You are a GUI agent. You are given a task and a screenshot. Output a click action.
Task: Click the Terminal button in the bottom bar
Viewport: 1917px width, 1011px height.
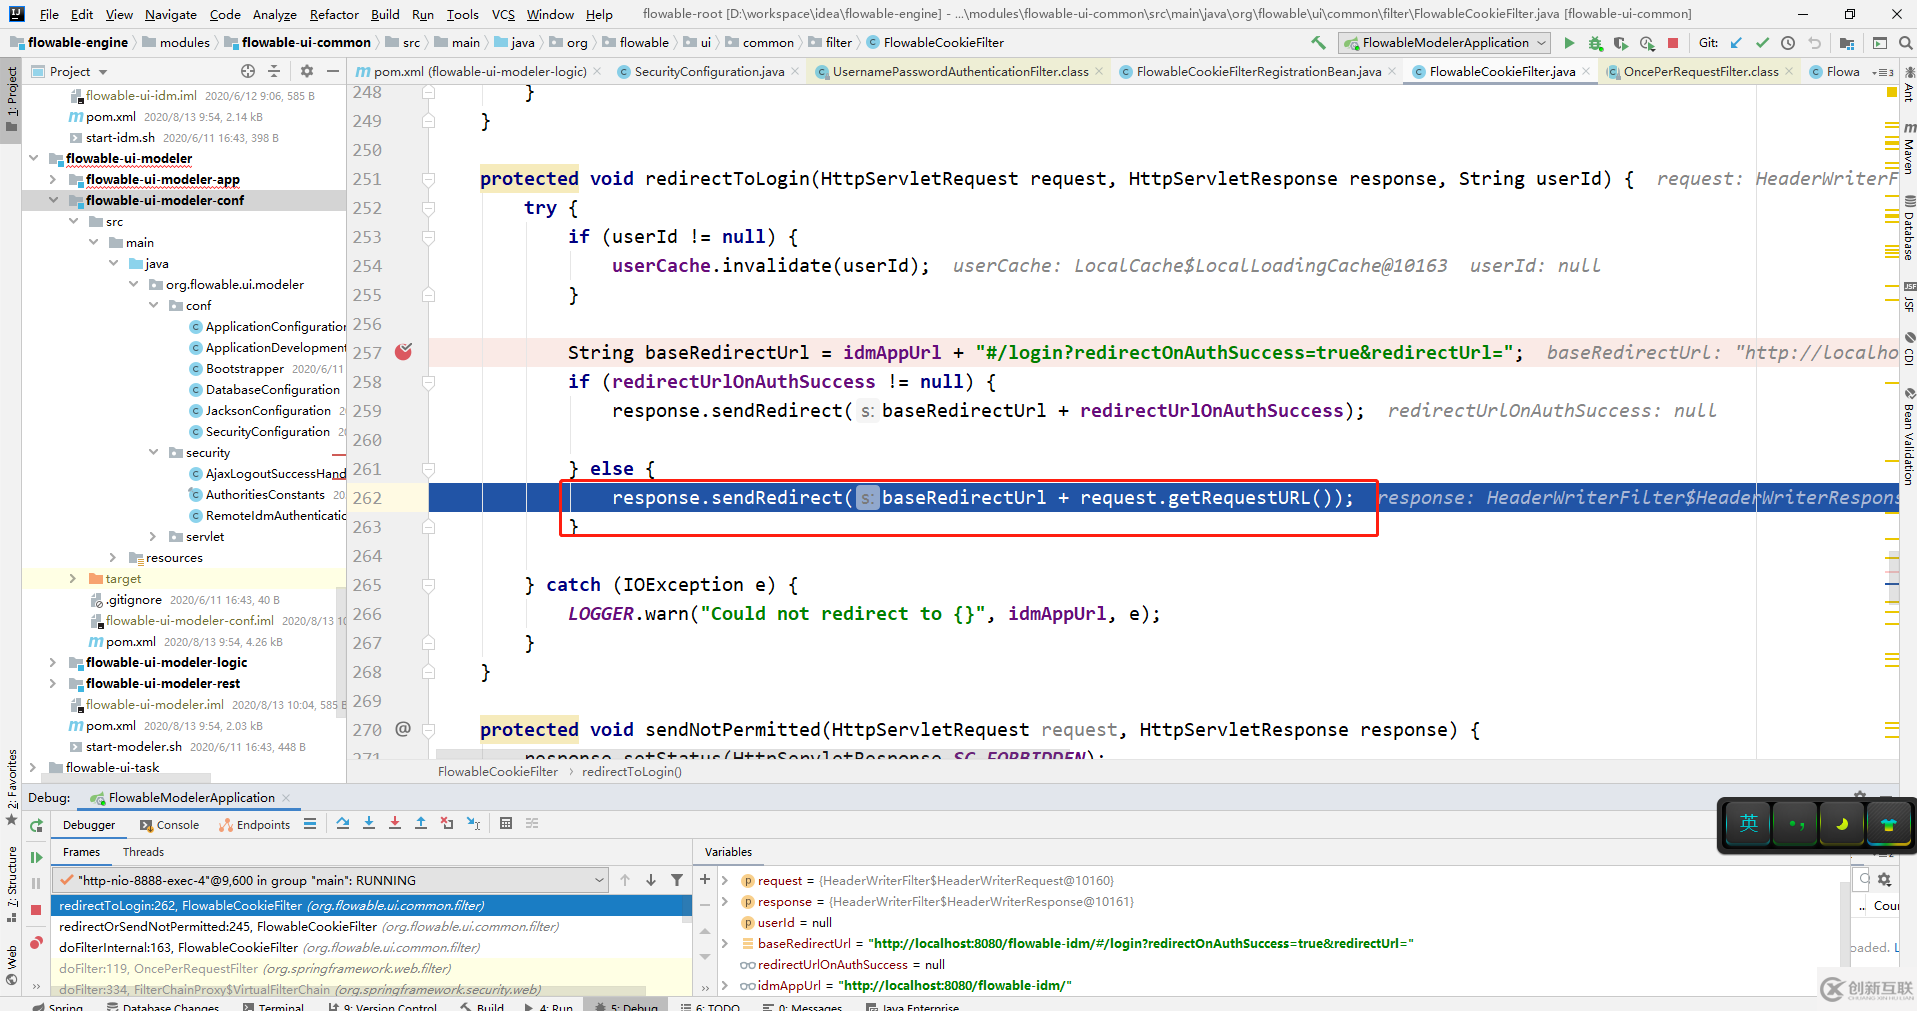tap(280, 1006)
